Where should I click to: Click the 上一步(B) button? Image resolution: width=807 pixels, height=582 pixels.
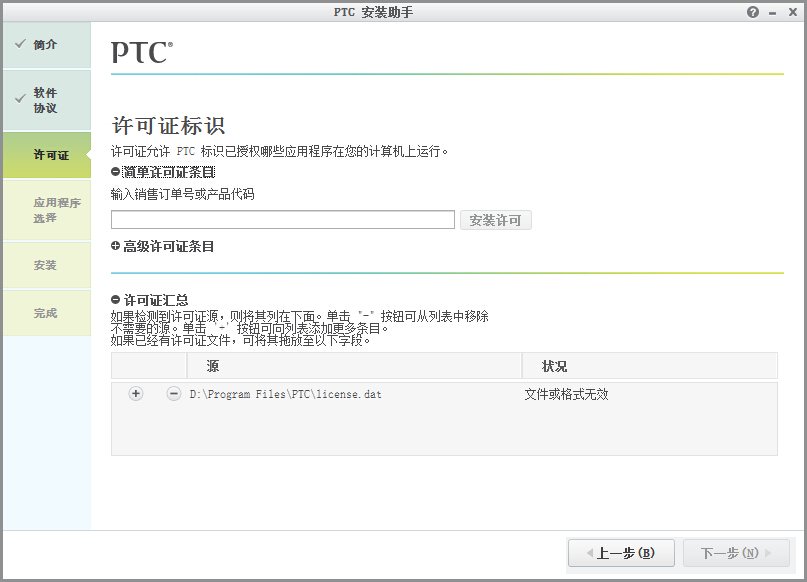pos(621,553)
